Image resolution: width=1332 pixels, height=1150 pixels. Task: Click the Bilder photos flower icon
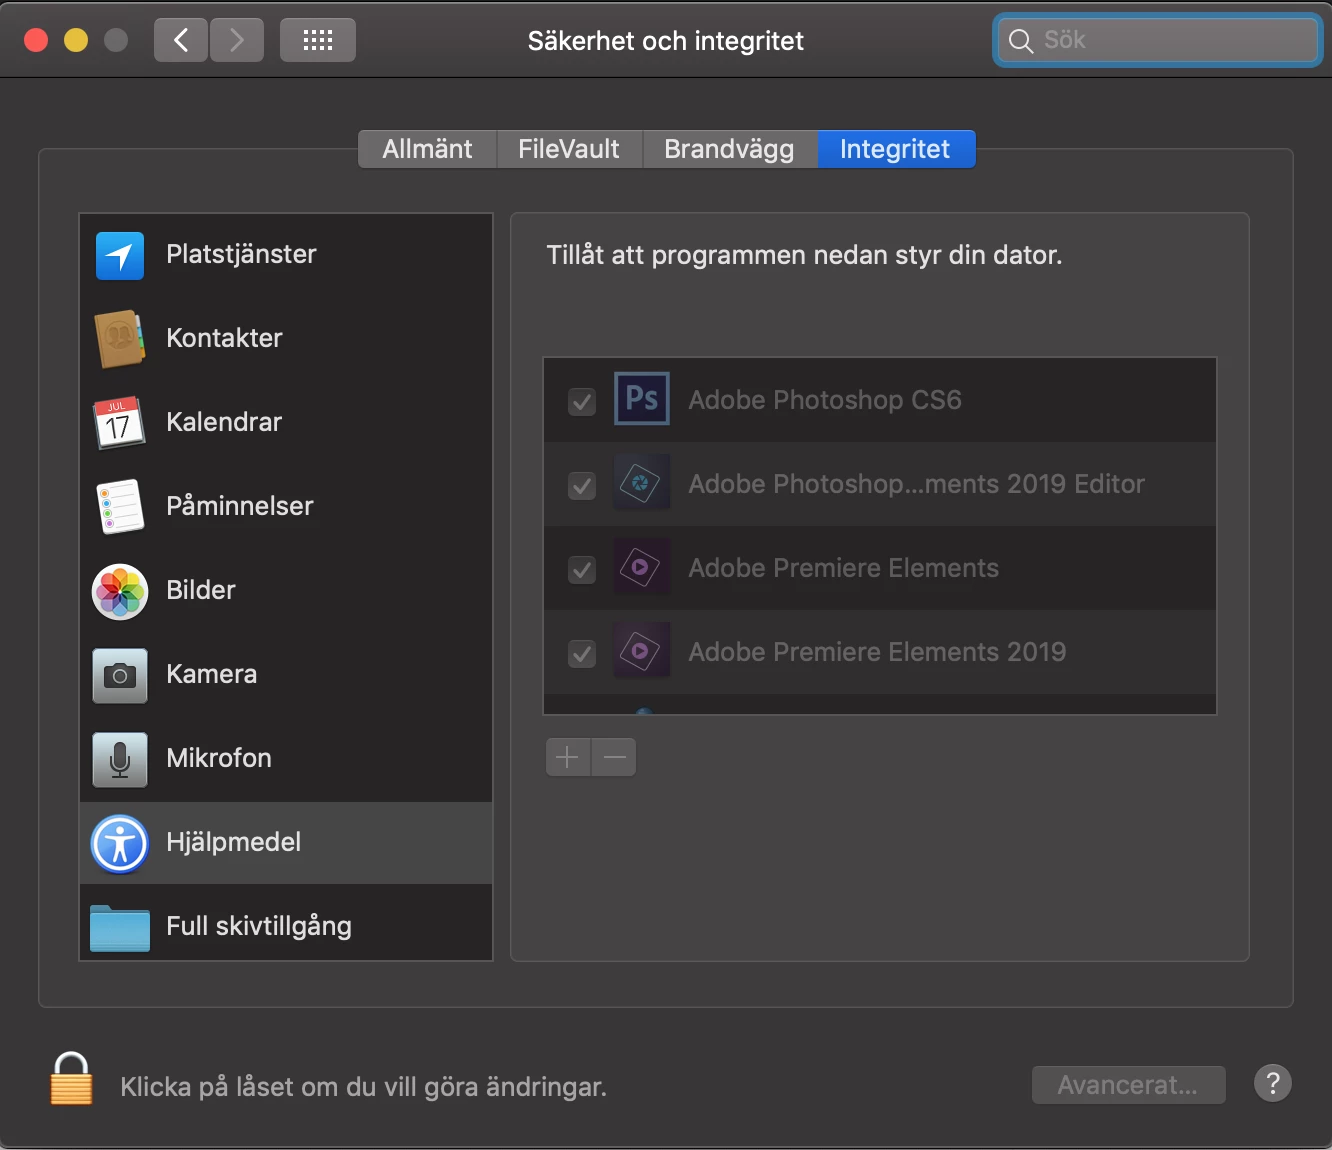(x=120, y=591)
